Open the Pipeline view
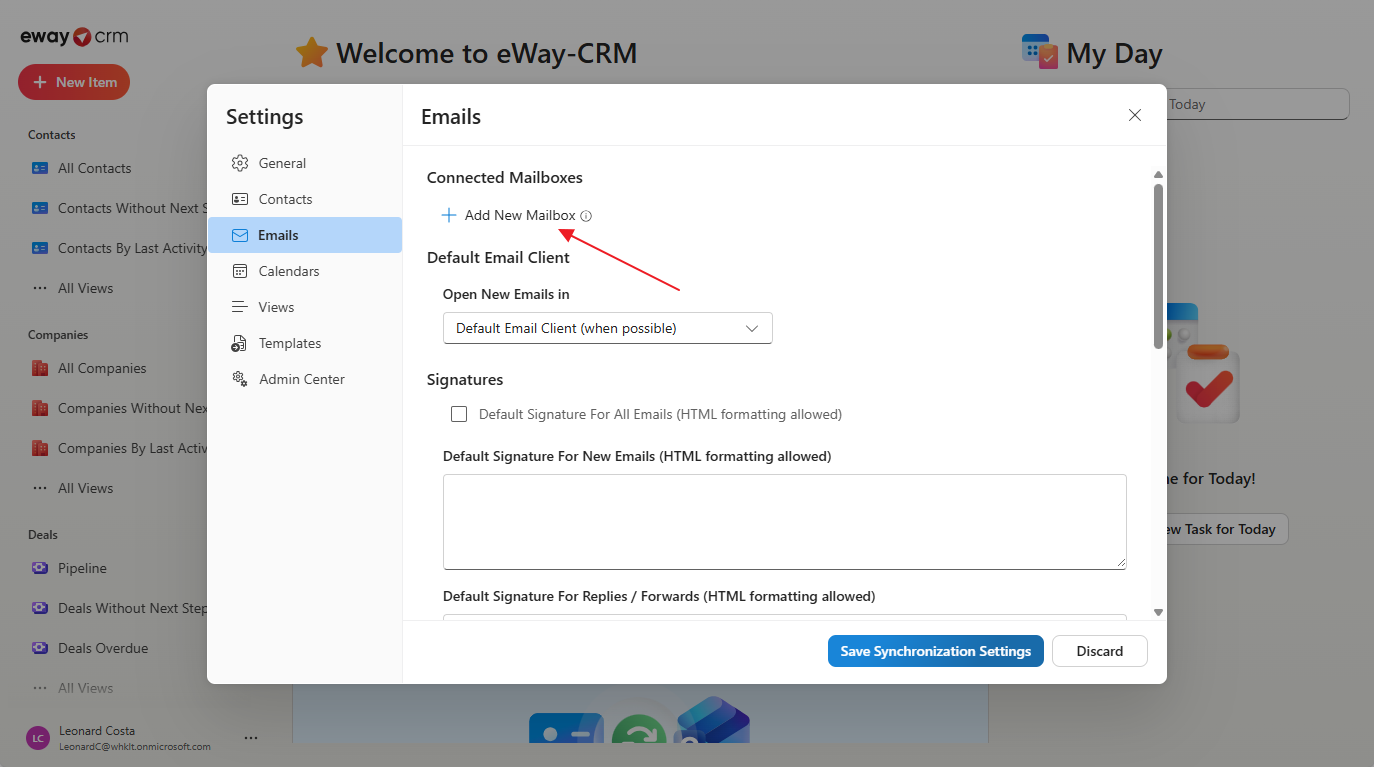This screenshot has height=767, width=1374. click(82, 568)
